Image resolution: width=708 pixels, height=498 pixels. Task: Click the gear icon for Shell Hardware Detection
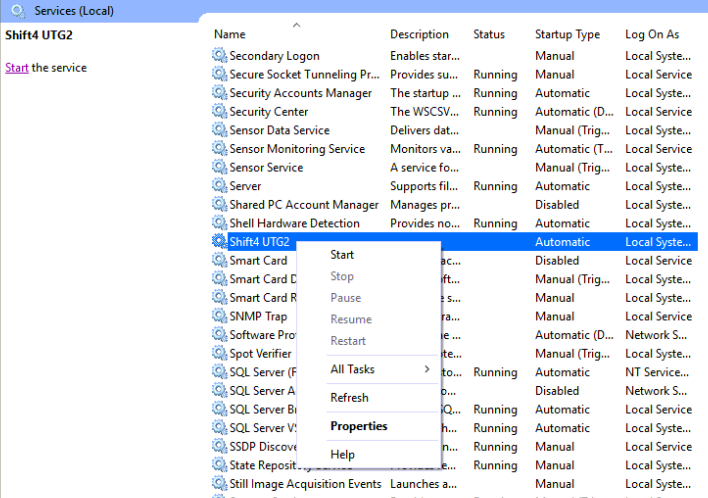coord(220,223)
